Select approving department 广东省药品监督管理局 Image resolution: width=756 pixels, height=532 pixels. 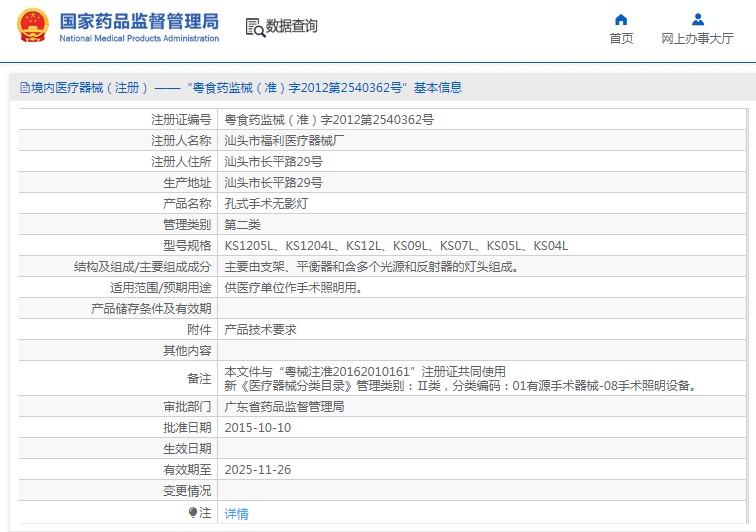pos(284,407)
